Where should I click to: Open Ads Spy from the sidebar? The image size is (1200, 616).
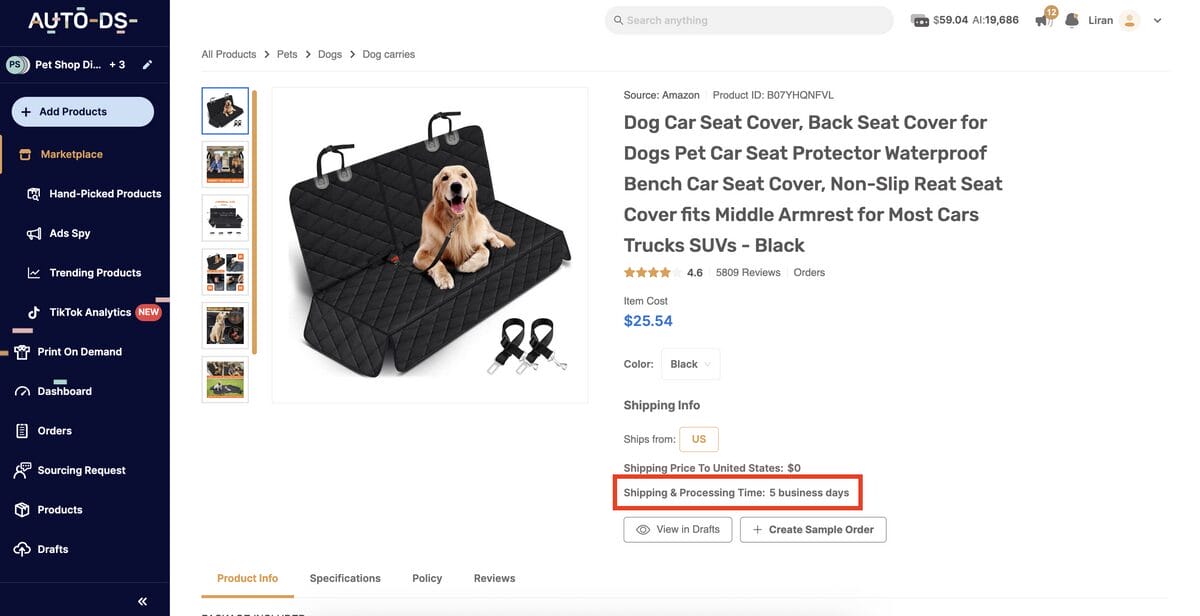pyautogui.click(x=69, y=233)
